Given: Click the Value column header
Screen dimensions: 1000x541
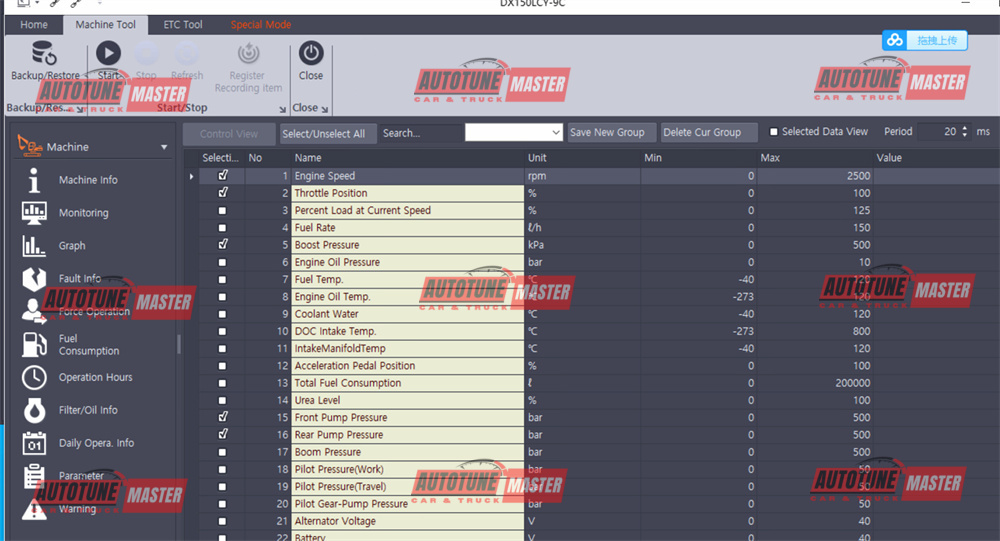Looking at the screenshot, I should tap(936, 158).
